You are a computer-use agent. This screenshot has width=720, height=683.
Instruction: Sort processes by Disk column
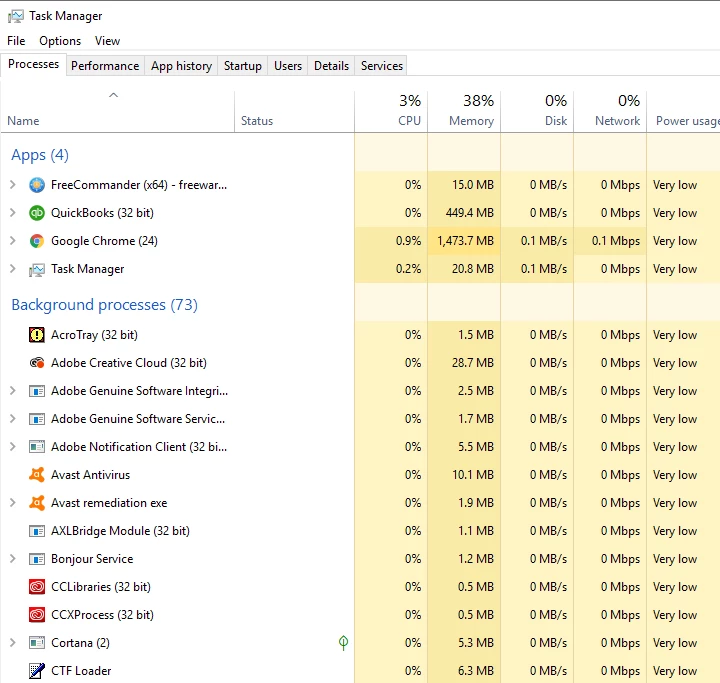537,112
